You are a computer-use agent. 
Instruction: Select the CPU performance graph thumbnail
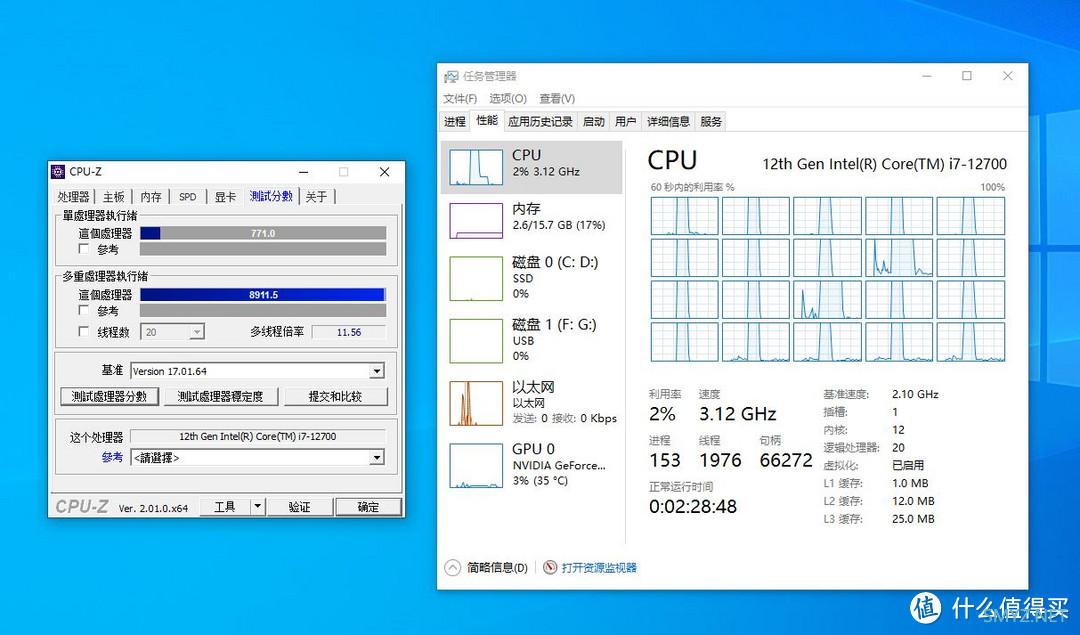pyautogui.click(x=476, y=167)
